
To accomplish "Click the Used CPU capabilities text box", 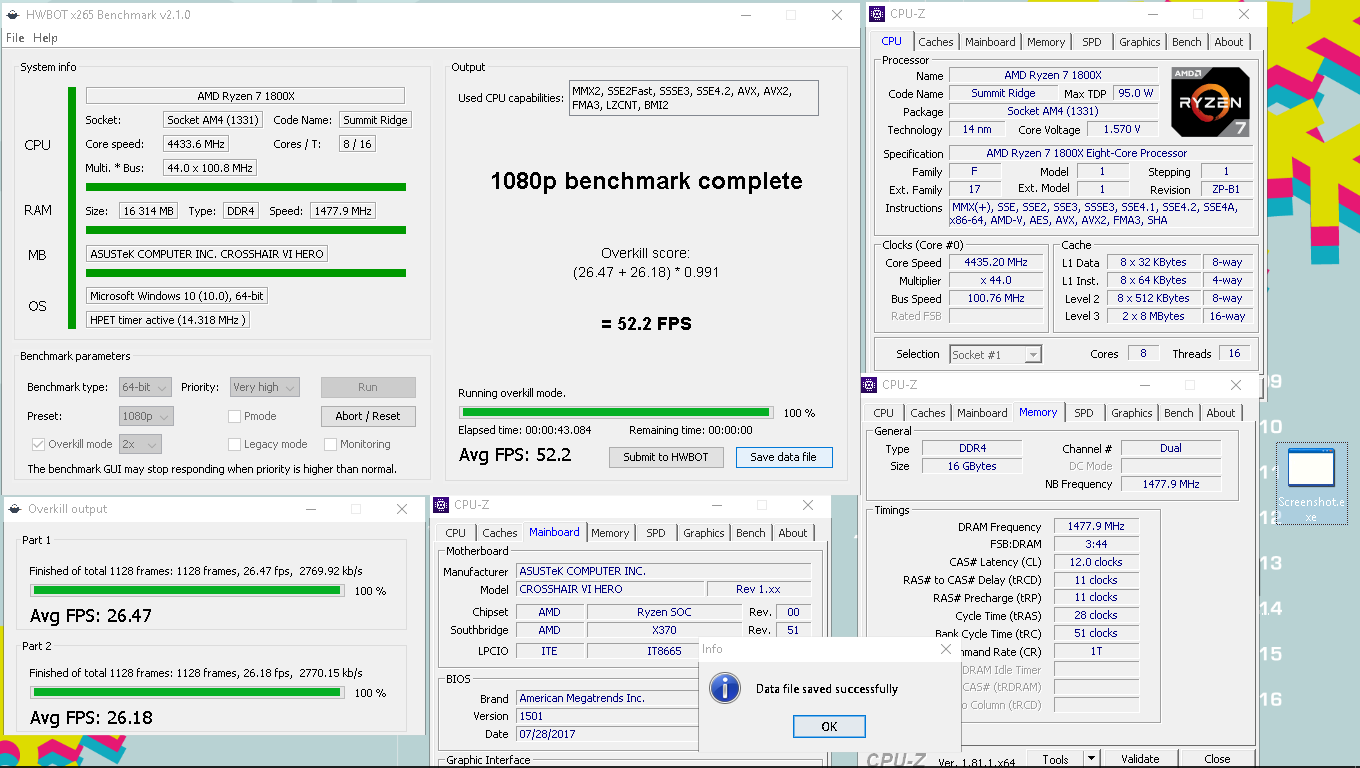I will [x=693, y=98].
